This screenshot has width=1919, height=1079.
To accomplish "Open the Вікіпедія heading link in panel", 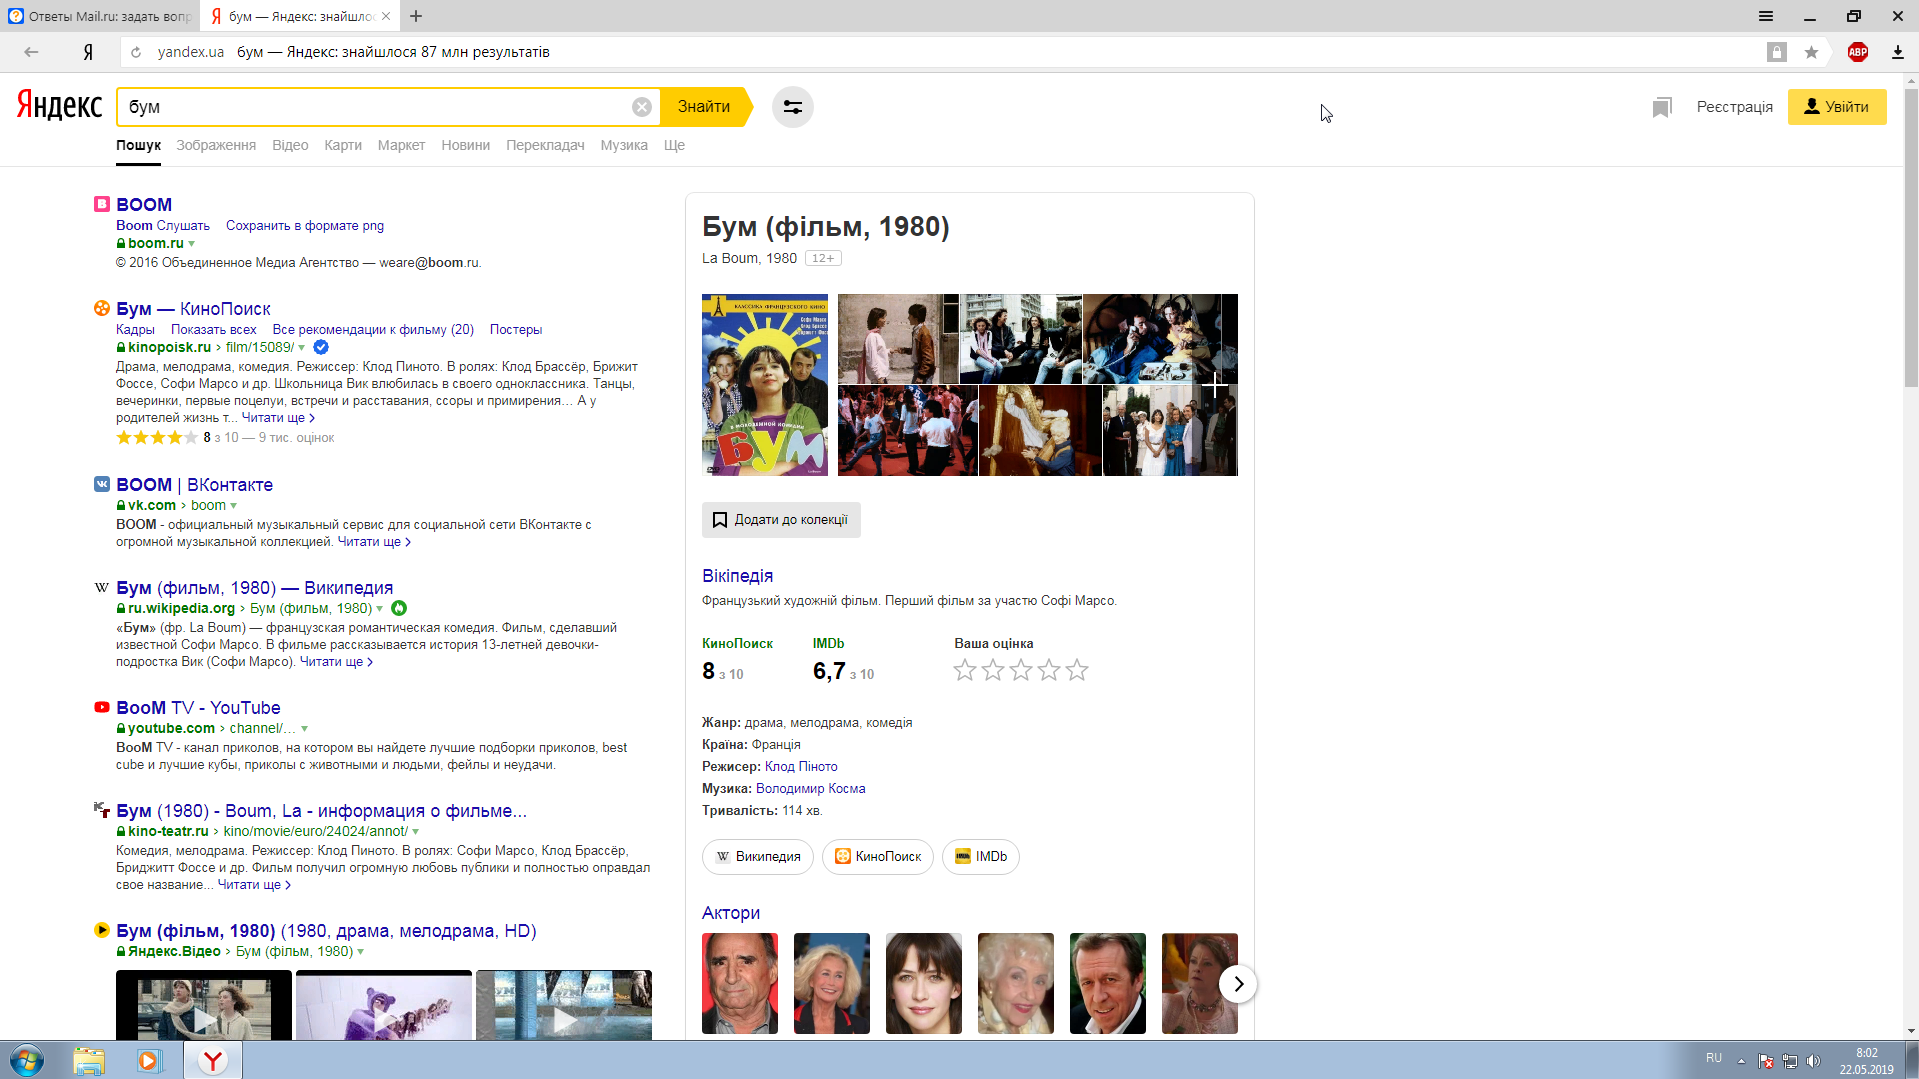I will (737, 576).
